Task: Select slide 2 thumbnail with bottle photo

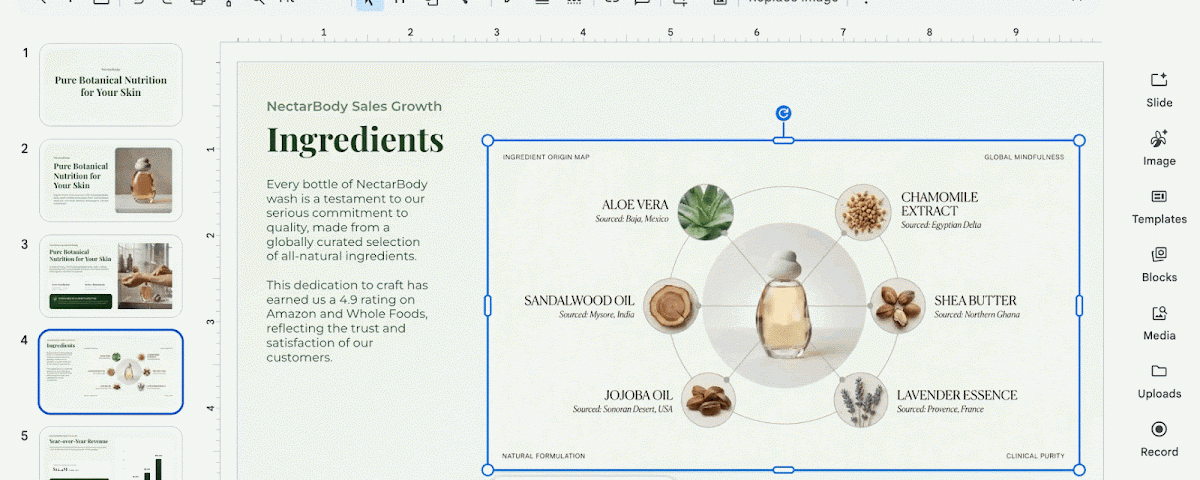Action: (111, 180)
